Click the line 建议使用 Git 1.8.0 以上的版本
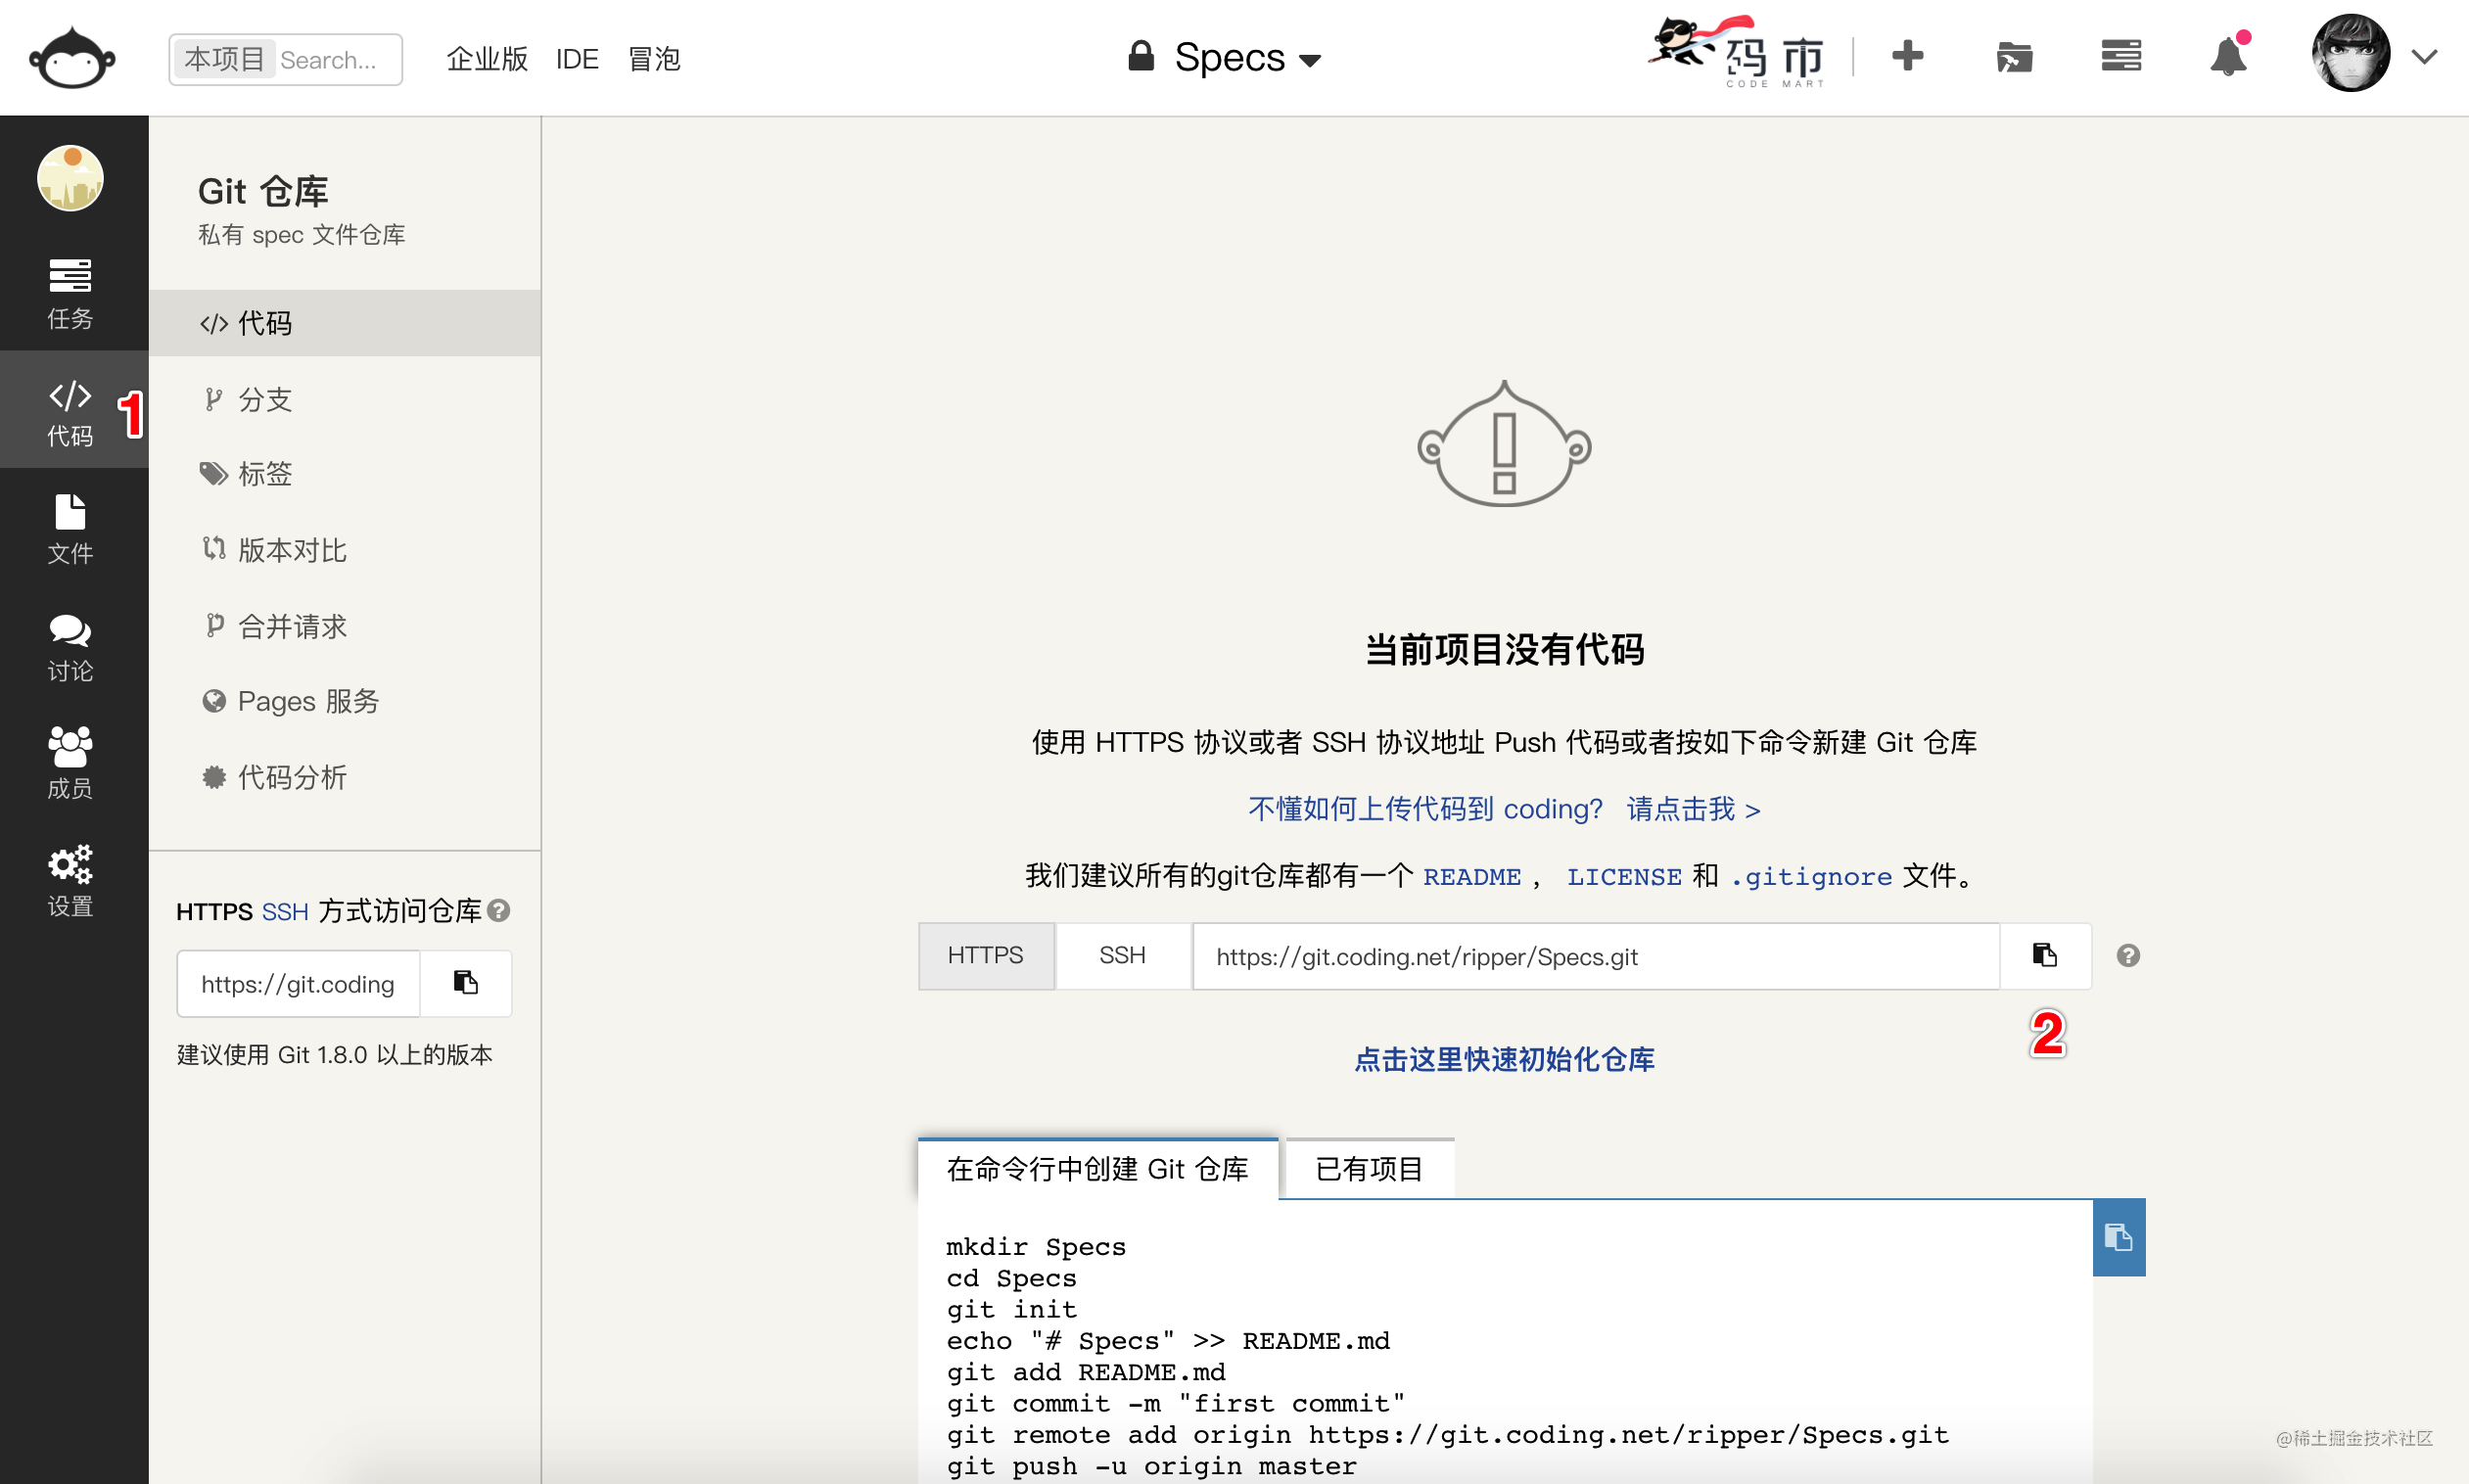The height and width of the screenshot is (1484, 2469). point(335,1055)
